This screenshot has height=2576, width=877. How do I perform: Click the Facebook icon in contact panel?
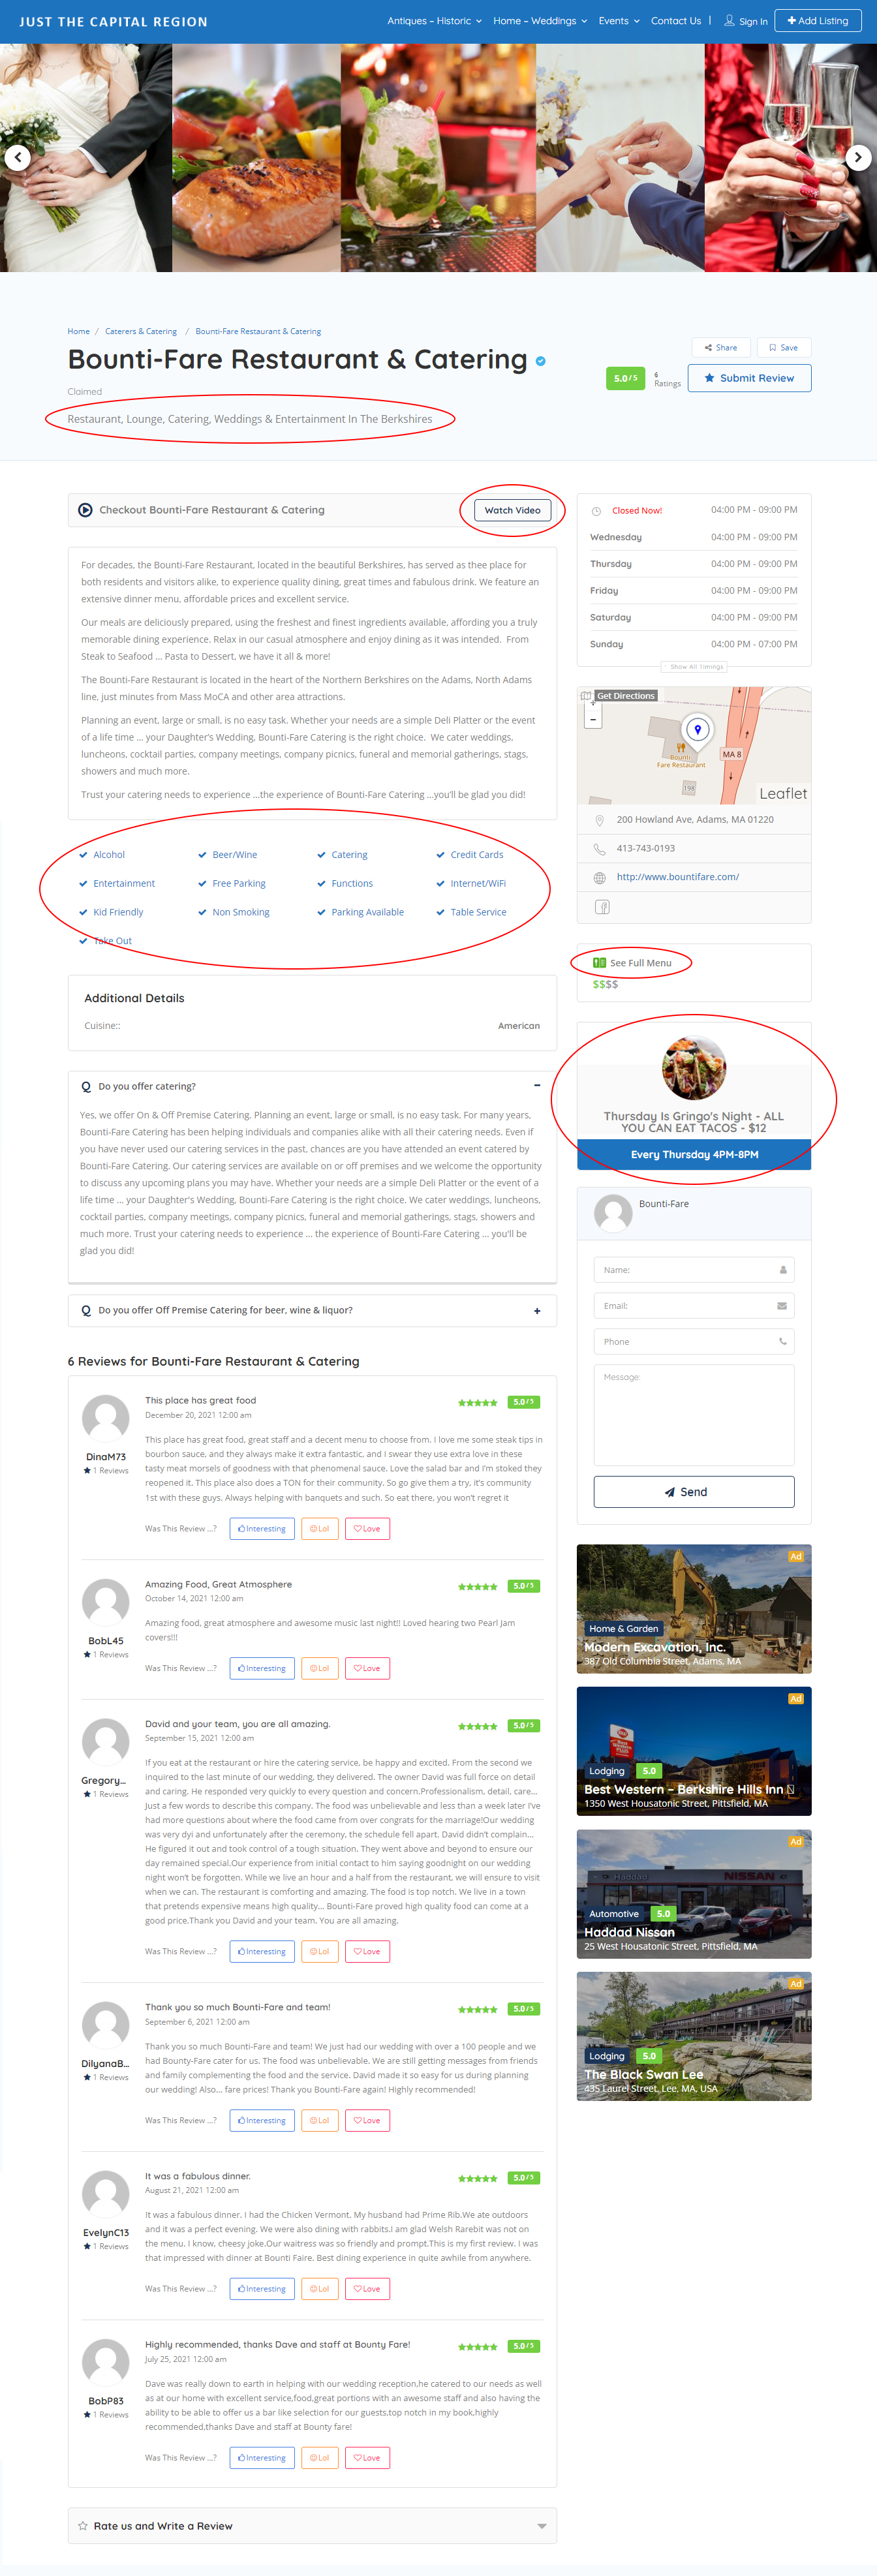pyautogui.click(x=602, y=907)
